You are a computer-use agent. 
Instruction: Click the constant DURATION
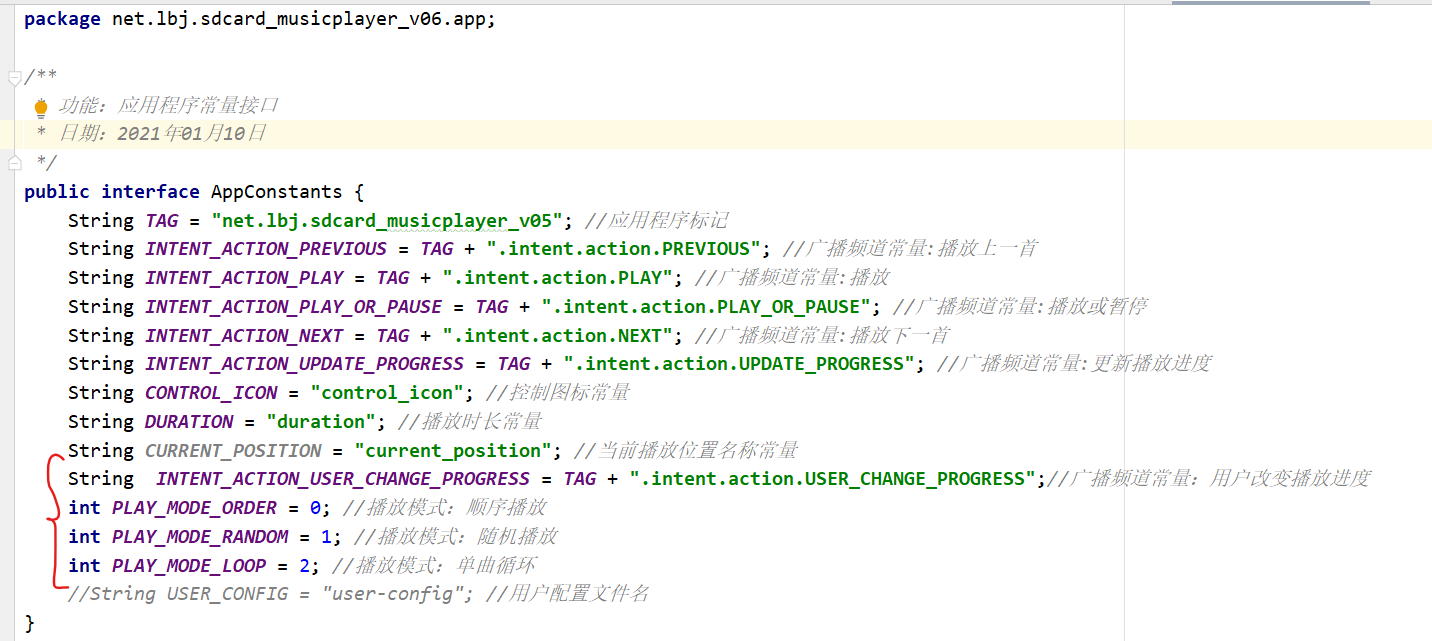(189, 422)
